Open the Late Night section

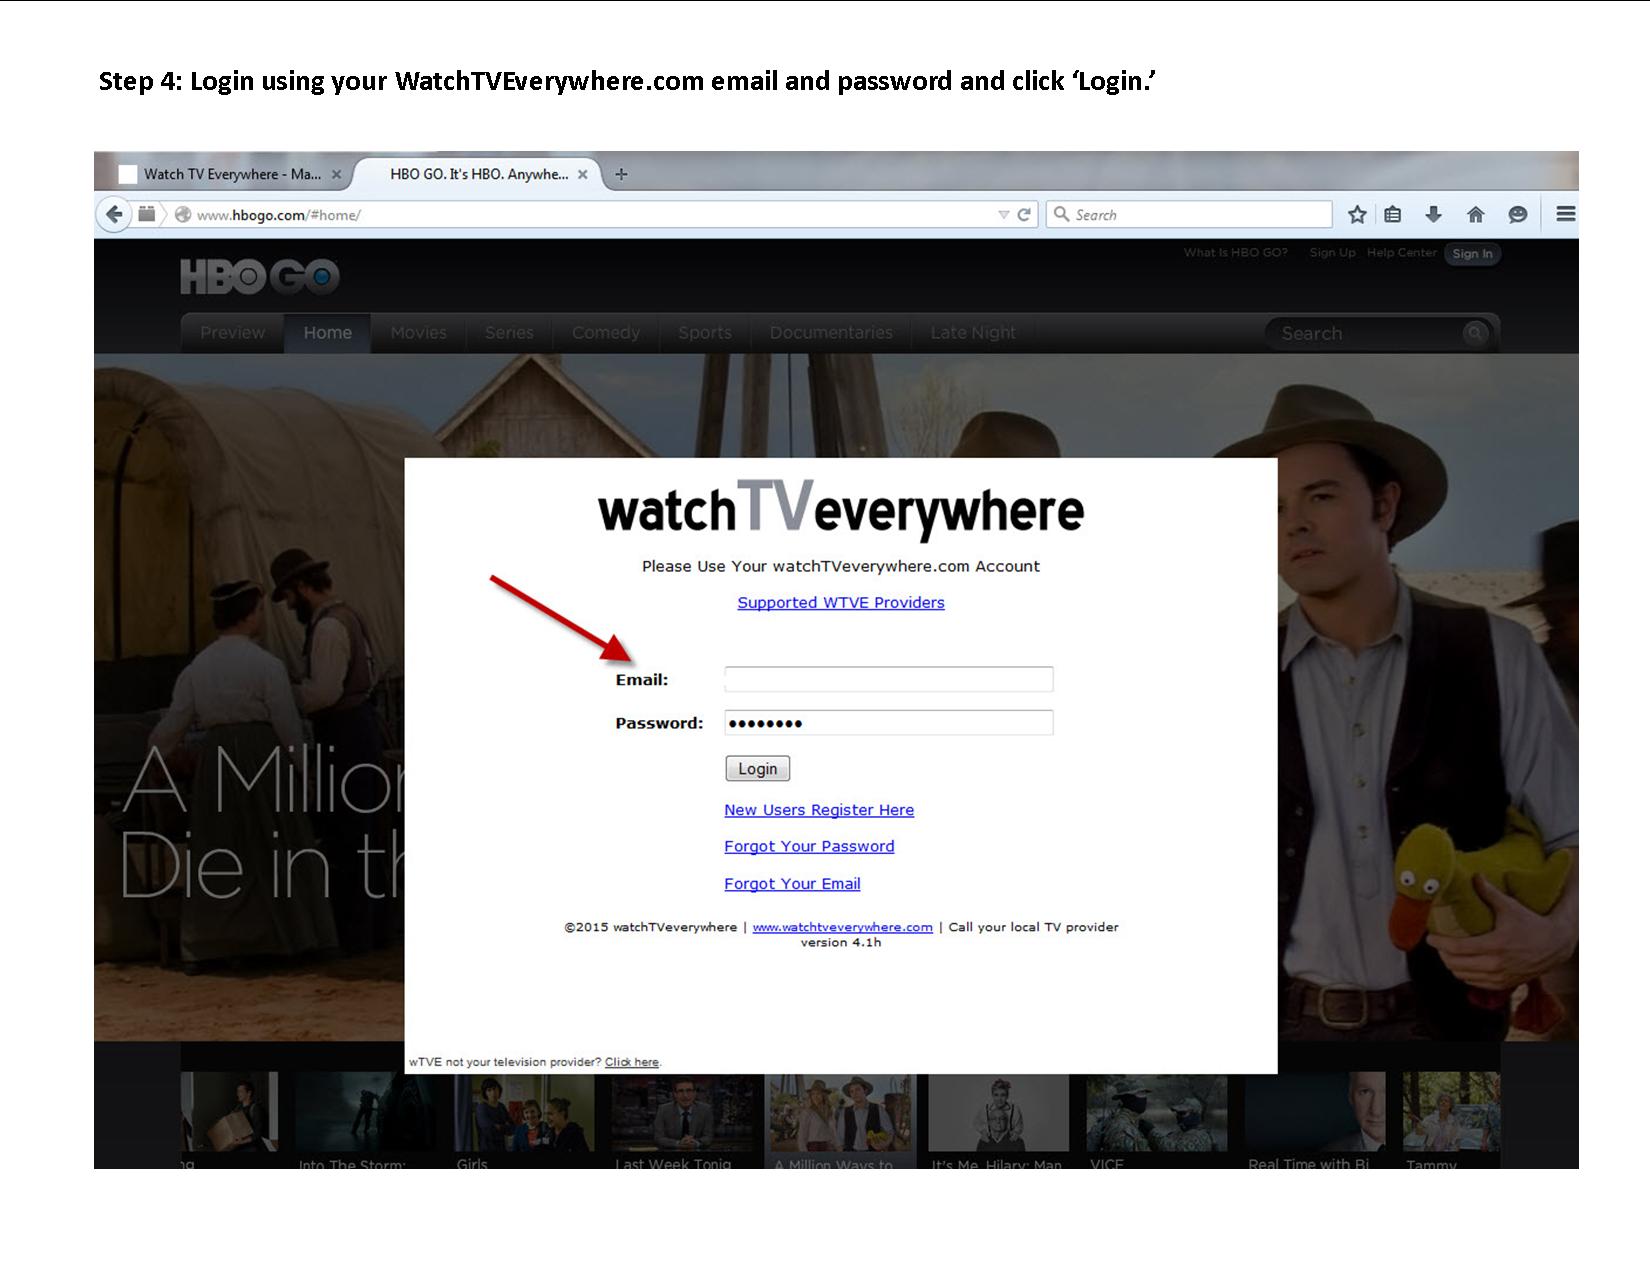972,333
